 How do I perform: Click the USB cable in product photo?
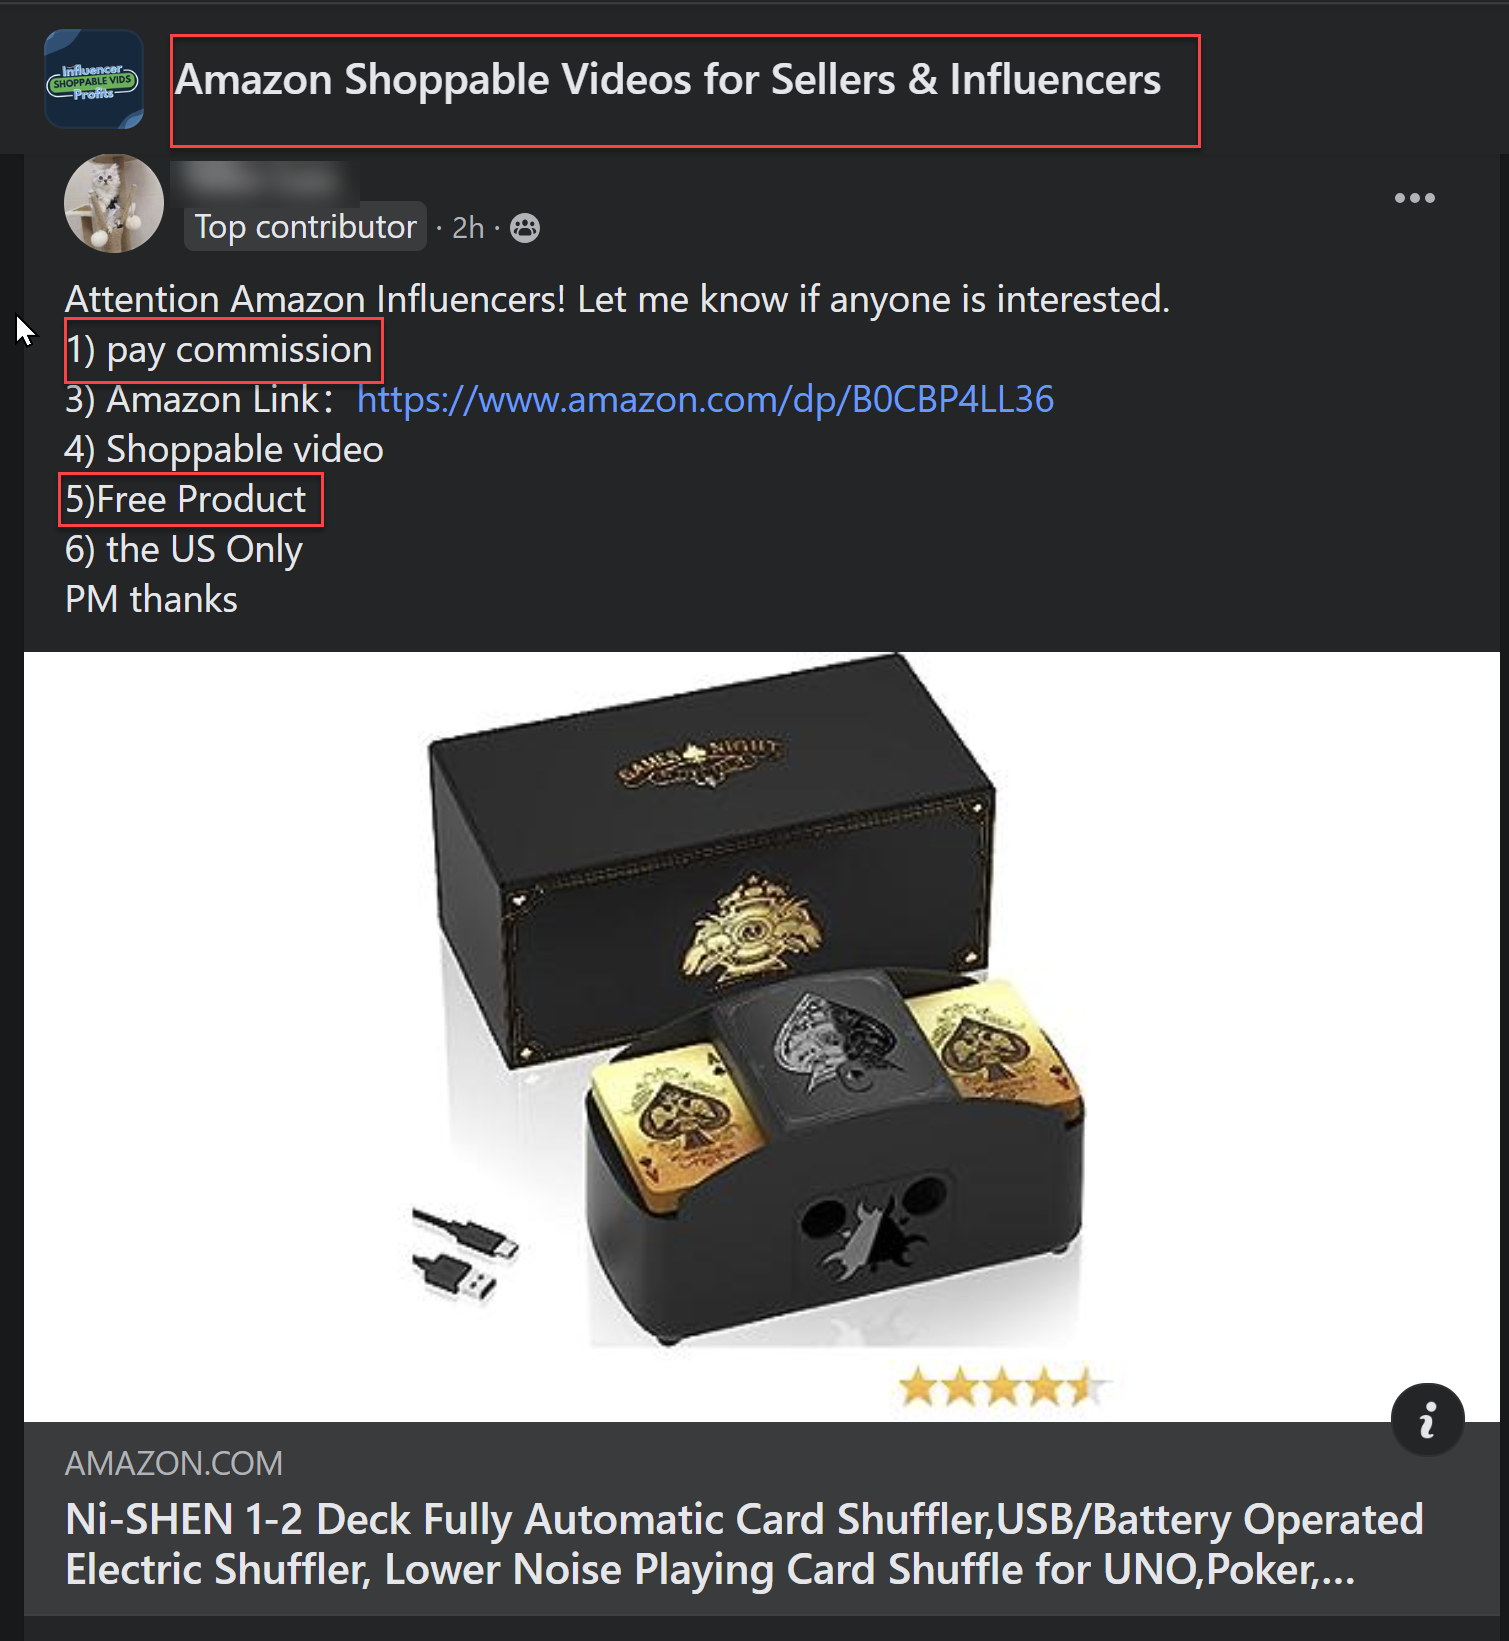tap(467, 1253)
